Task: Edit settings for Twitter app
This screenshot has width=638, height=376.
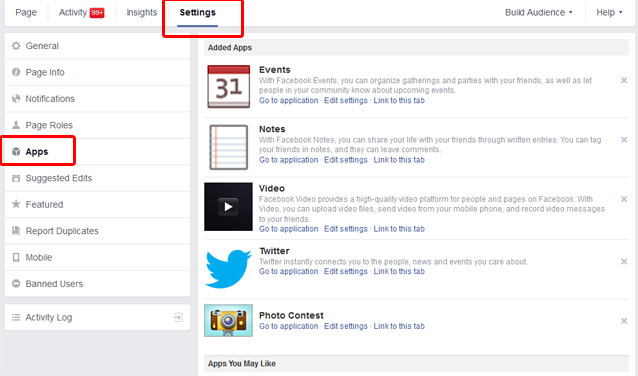Action: tap(346, 271)
